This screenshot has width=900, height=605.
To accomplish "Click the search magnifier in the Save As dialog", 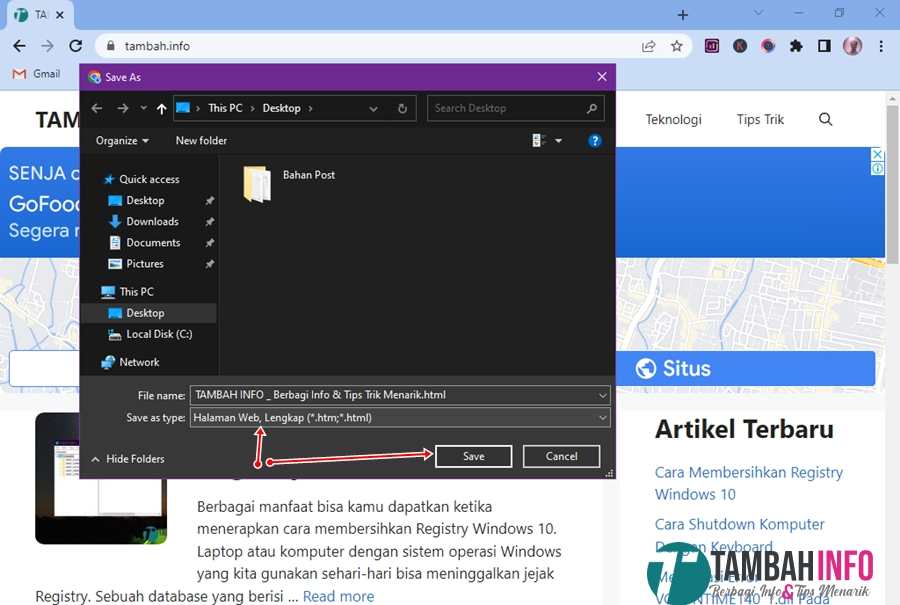I will pyautogui.click(x=592, y=108).
